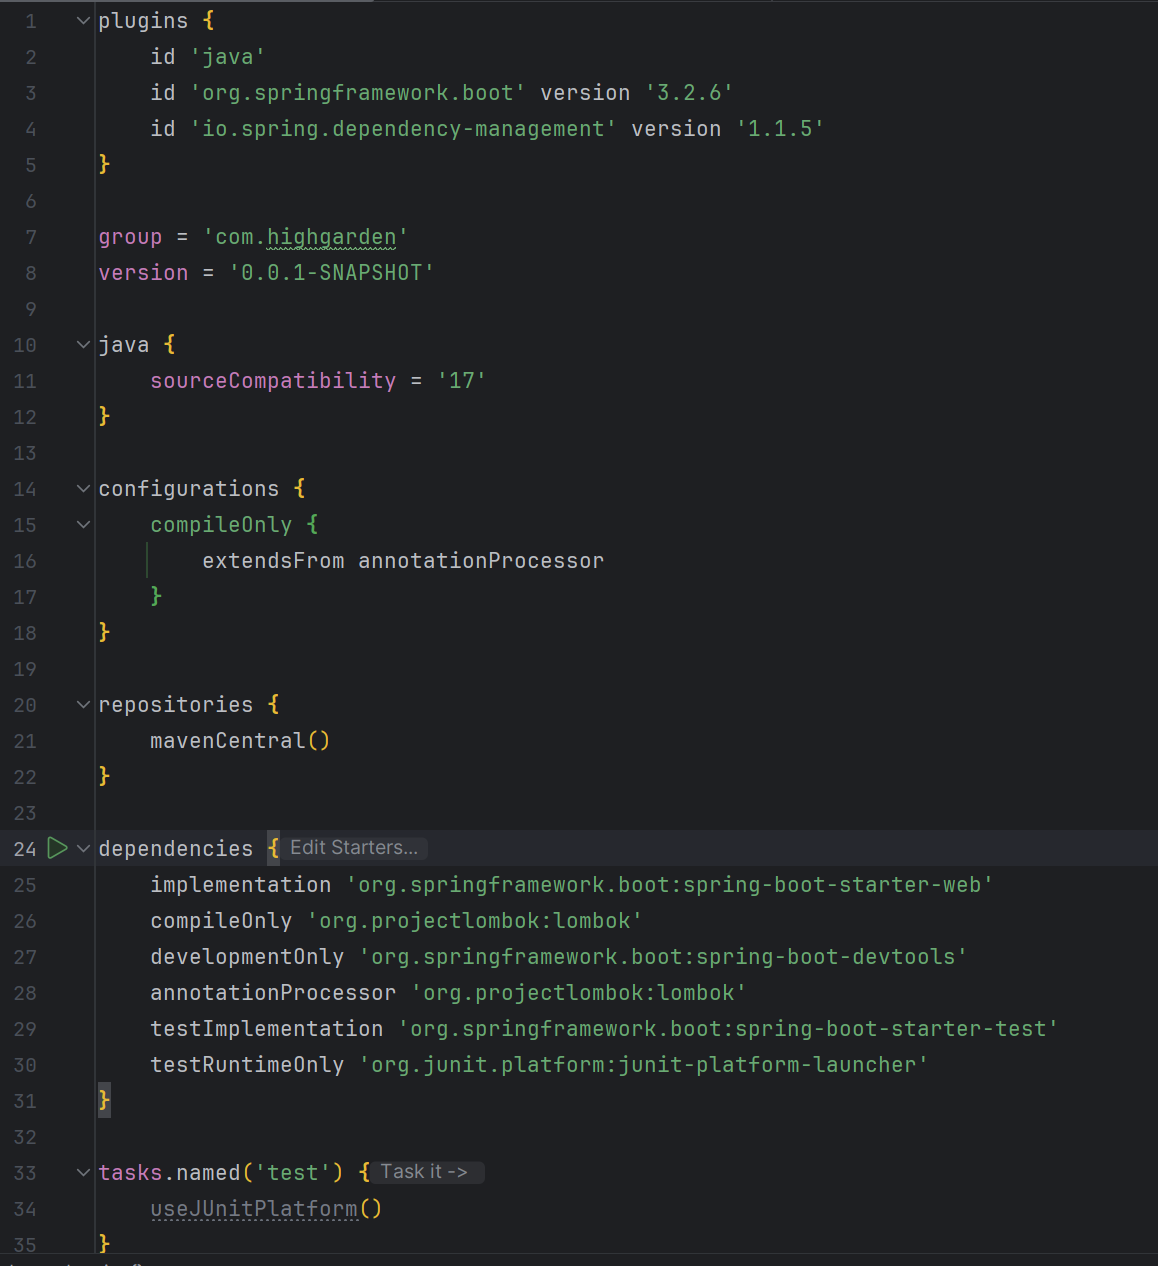Run the dependencies gutter icon
The image size is (1158, 1266).
[58, 848]
